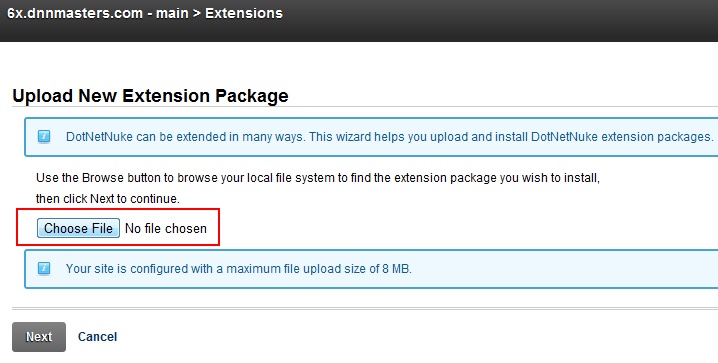Viewport: 718px width, 363px height.
Task: Click the Choose File button
Action: pos(78,228)
